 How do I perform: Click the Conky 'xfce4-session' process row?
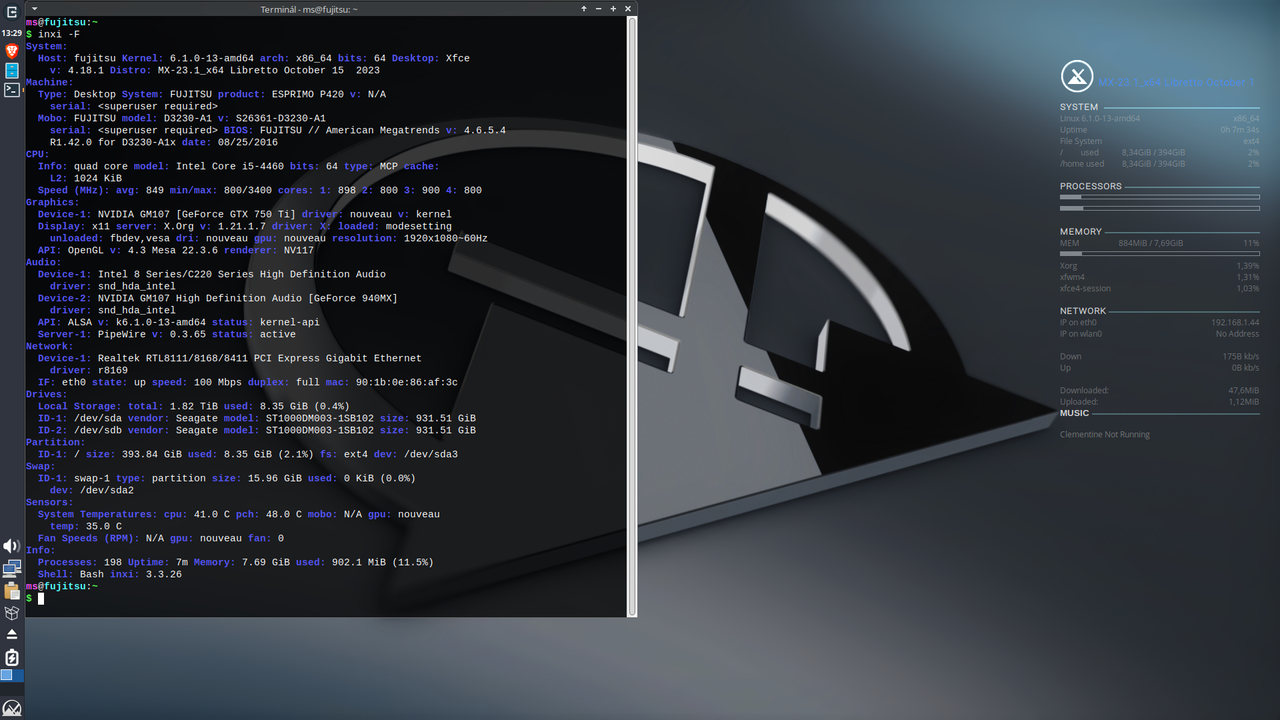point(1160,288)
